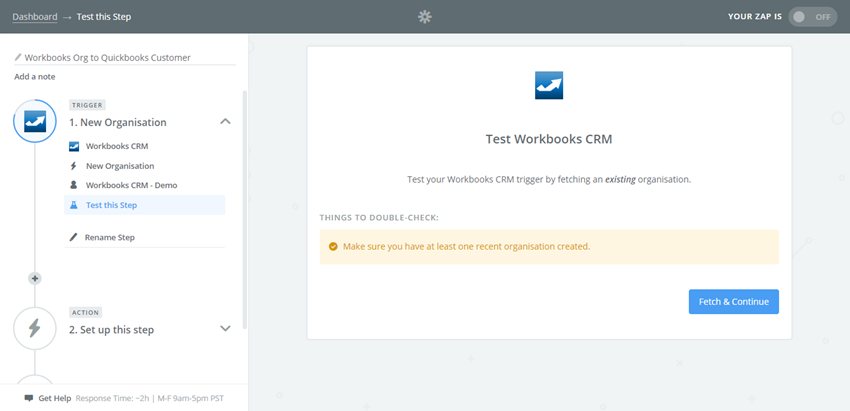The image size is (850, 411).
Task: Click the checkmark icon in the yellow notice
Action: pos(333,247)
